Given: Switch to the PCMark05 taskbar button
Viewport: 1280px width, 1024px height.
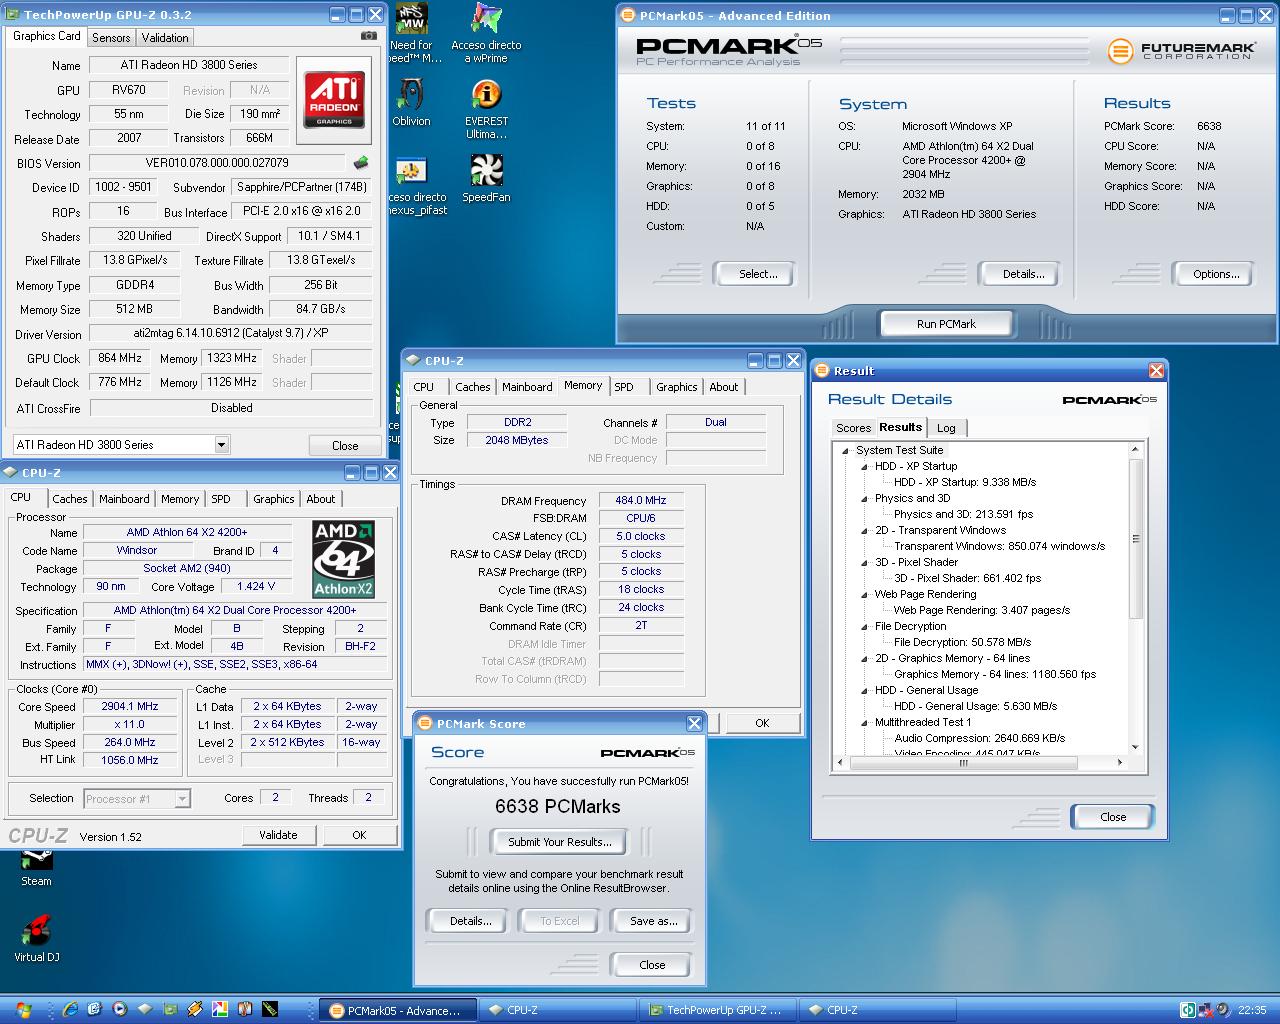Looking at the screenshot, I should coord(398,1010).
